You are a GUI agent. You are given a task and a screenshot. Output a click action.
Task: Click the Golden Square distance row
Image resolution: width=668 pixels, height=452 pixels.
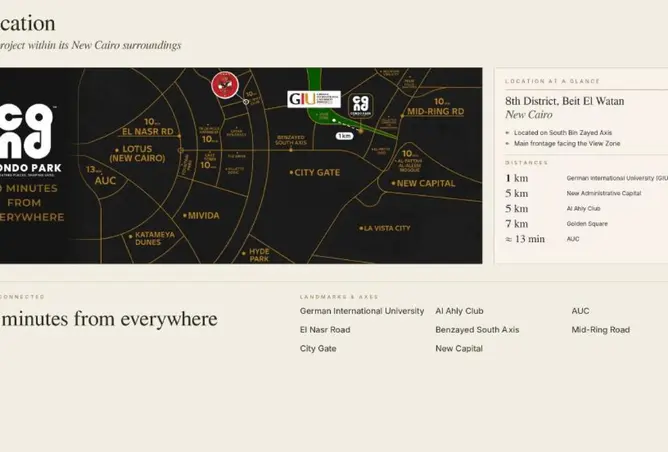pos(586,224)
